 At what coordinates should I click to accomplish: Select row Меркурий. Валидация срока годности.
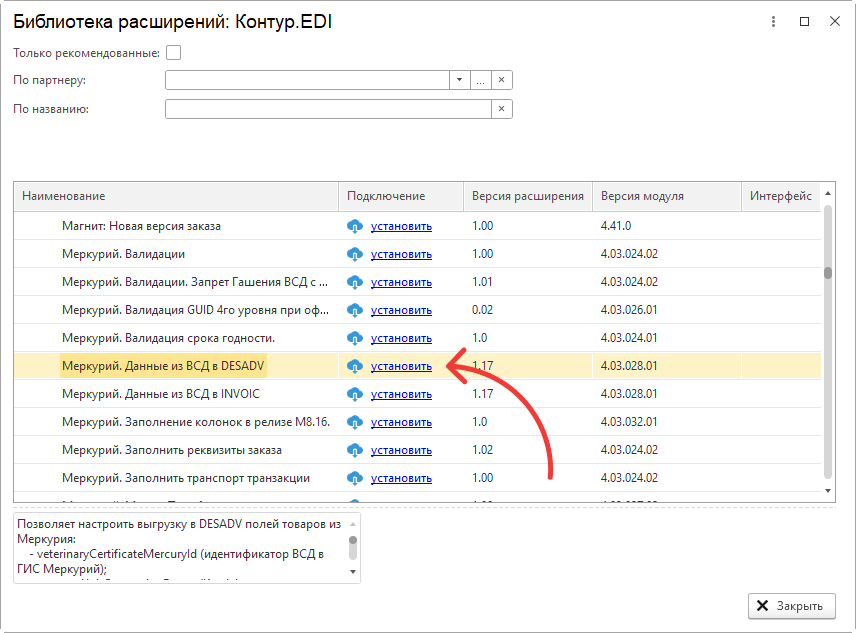[417, 338]
